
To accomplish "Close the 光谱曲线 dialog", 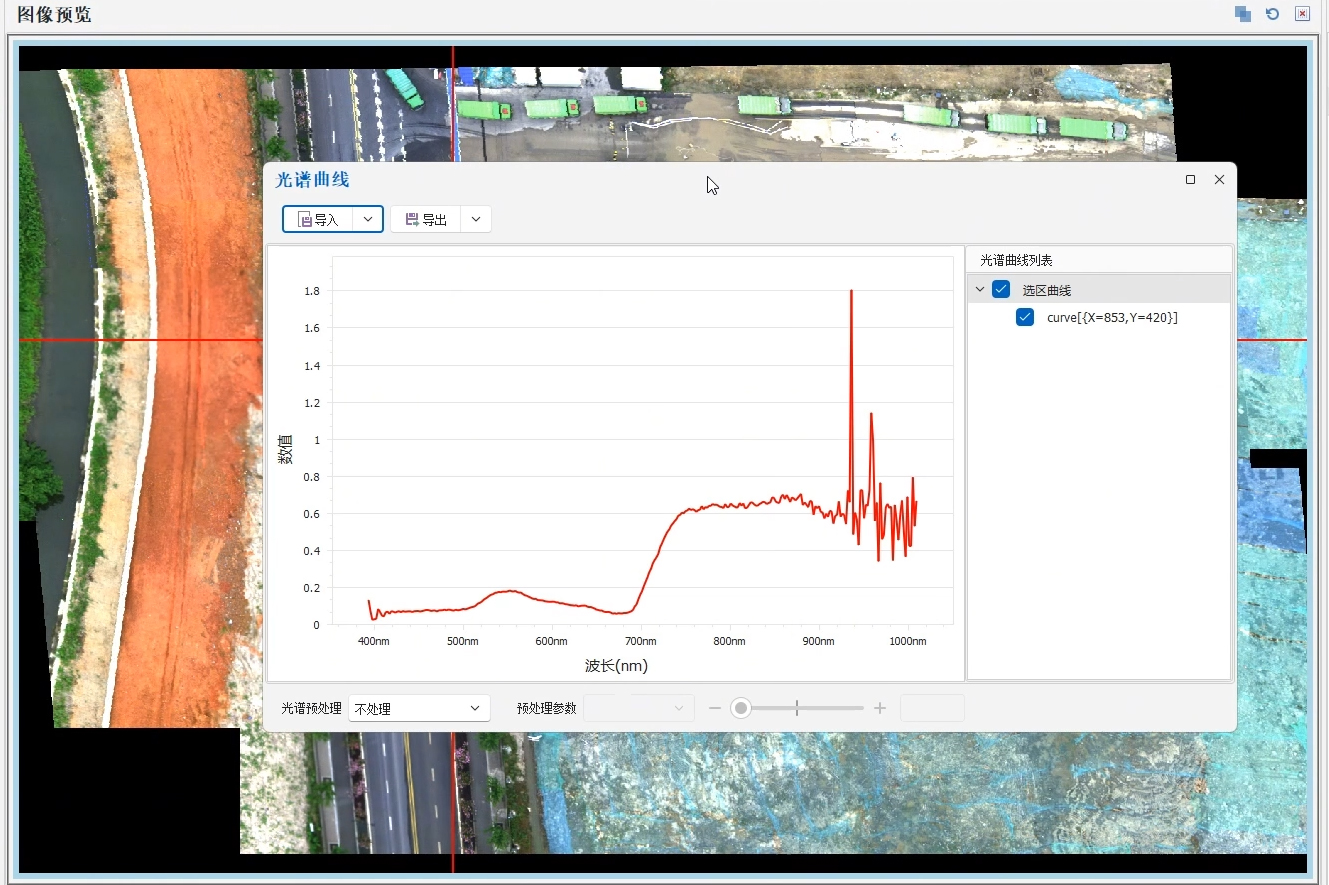I will click(x=1219, y=180).
